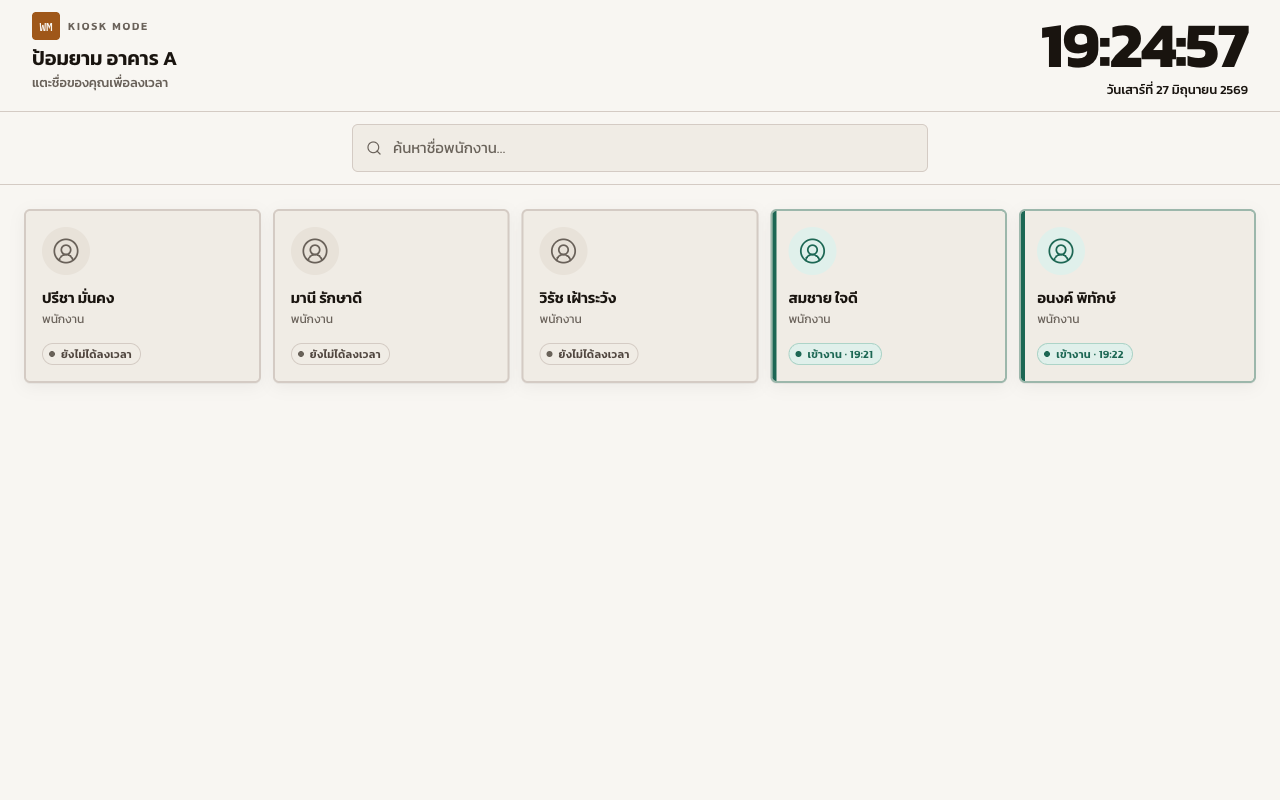Click the ป้อมยาม อาคาร A heading
The width and height of the screenshot is (1280, 800).
click(104, 58)
